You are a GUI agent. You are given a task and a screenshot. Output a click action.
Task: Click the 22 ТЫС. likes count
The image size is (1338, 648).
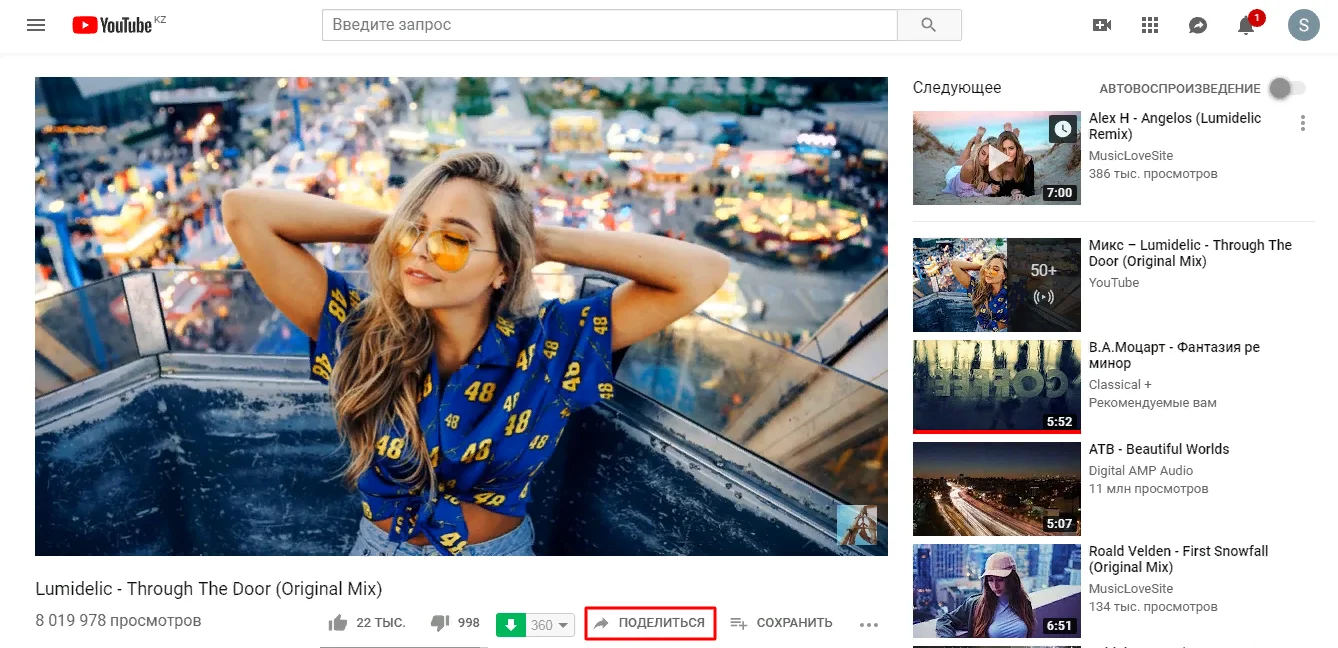[x=381, y=623]
